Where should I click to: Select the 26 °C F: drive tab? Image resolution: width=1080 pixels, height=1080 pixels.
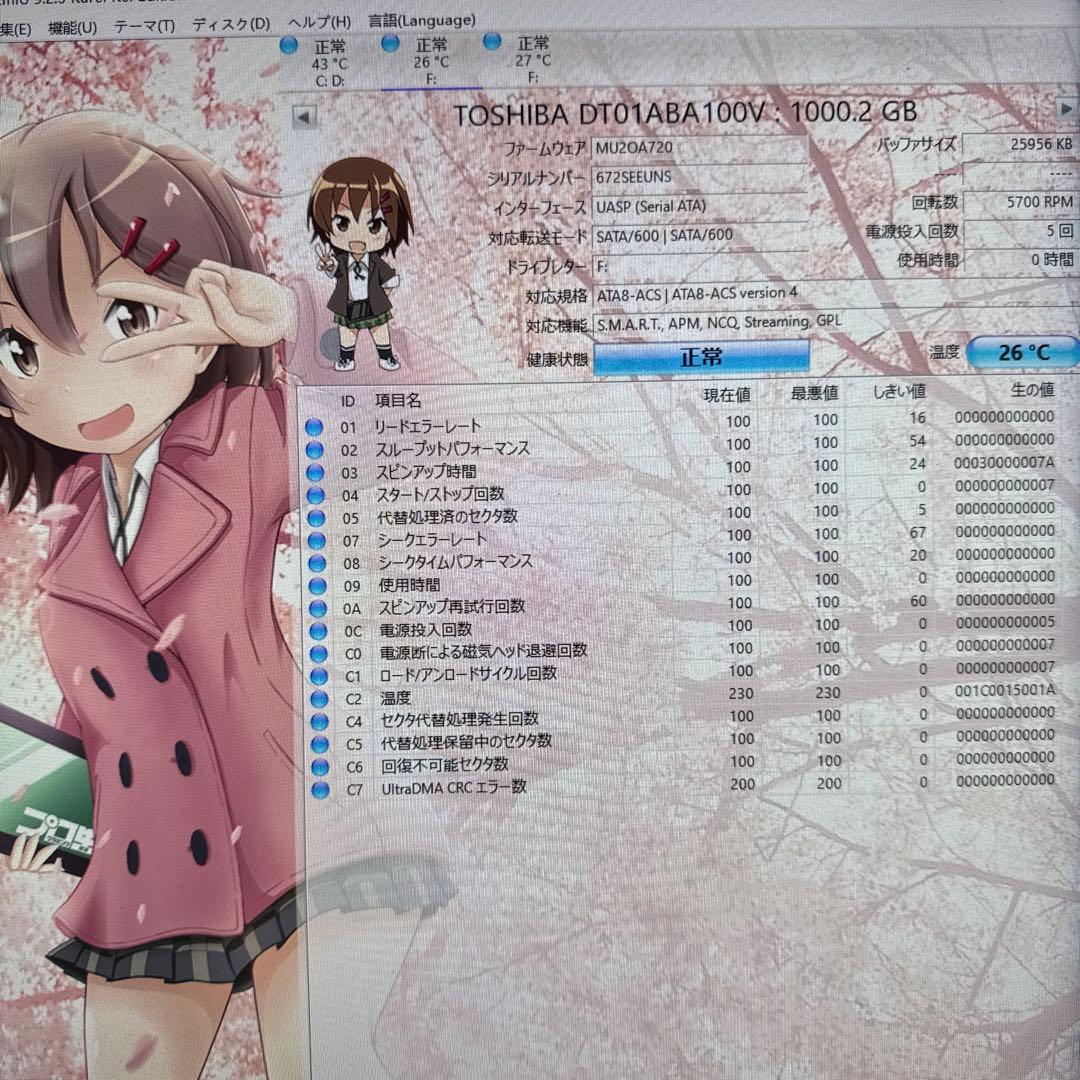pos(431,62)
